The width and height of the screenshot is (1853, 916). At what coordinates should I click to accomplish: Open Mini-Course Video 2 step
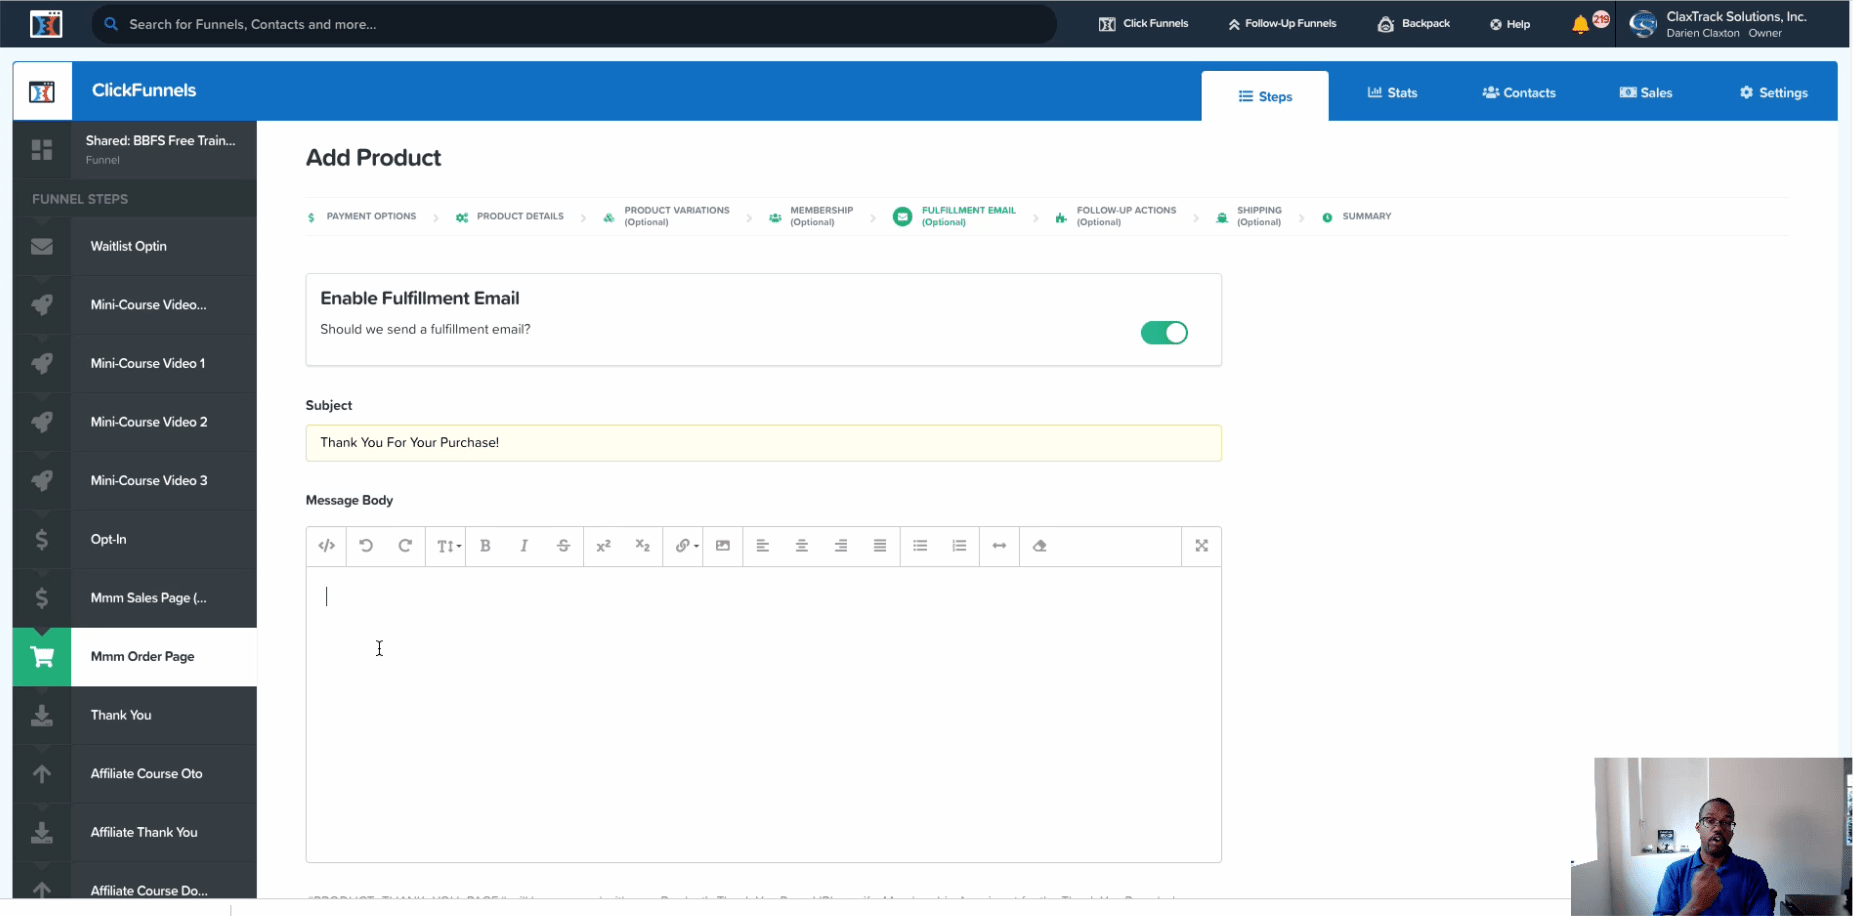135,422
